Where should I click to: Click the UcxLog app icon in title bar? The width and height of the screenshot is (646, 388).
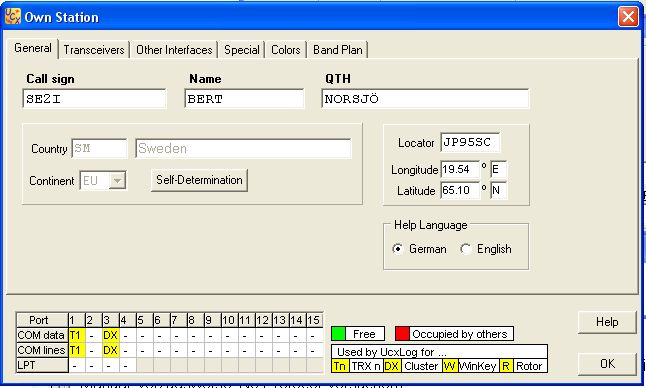[13, 16]
